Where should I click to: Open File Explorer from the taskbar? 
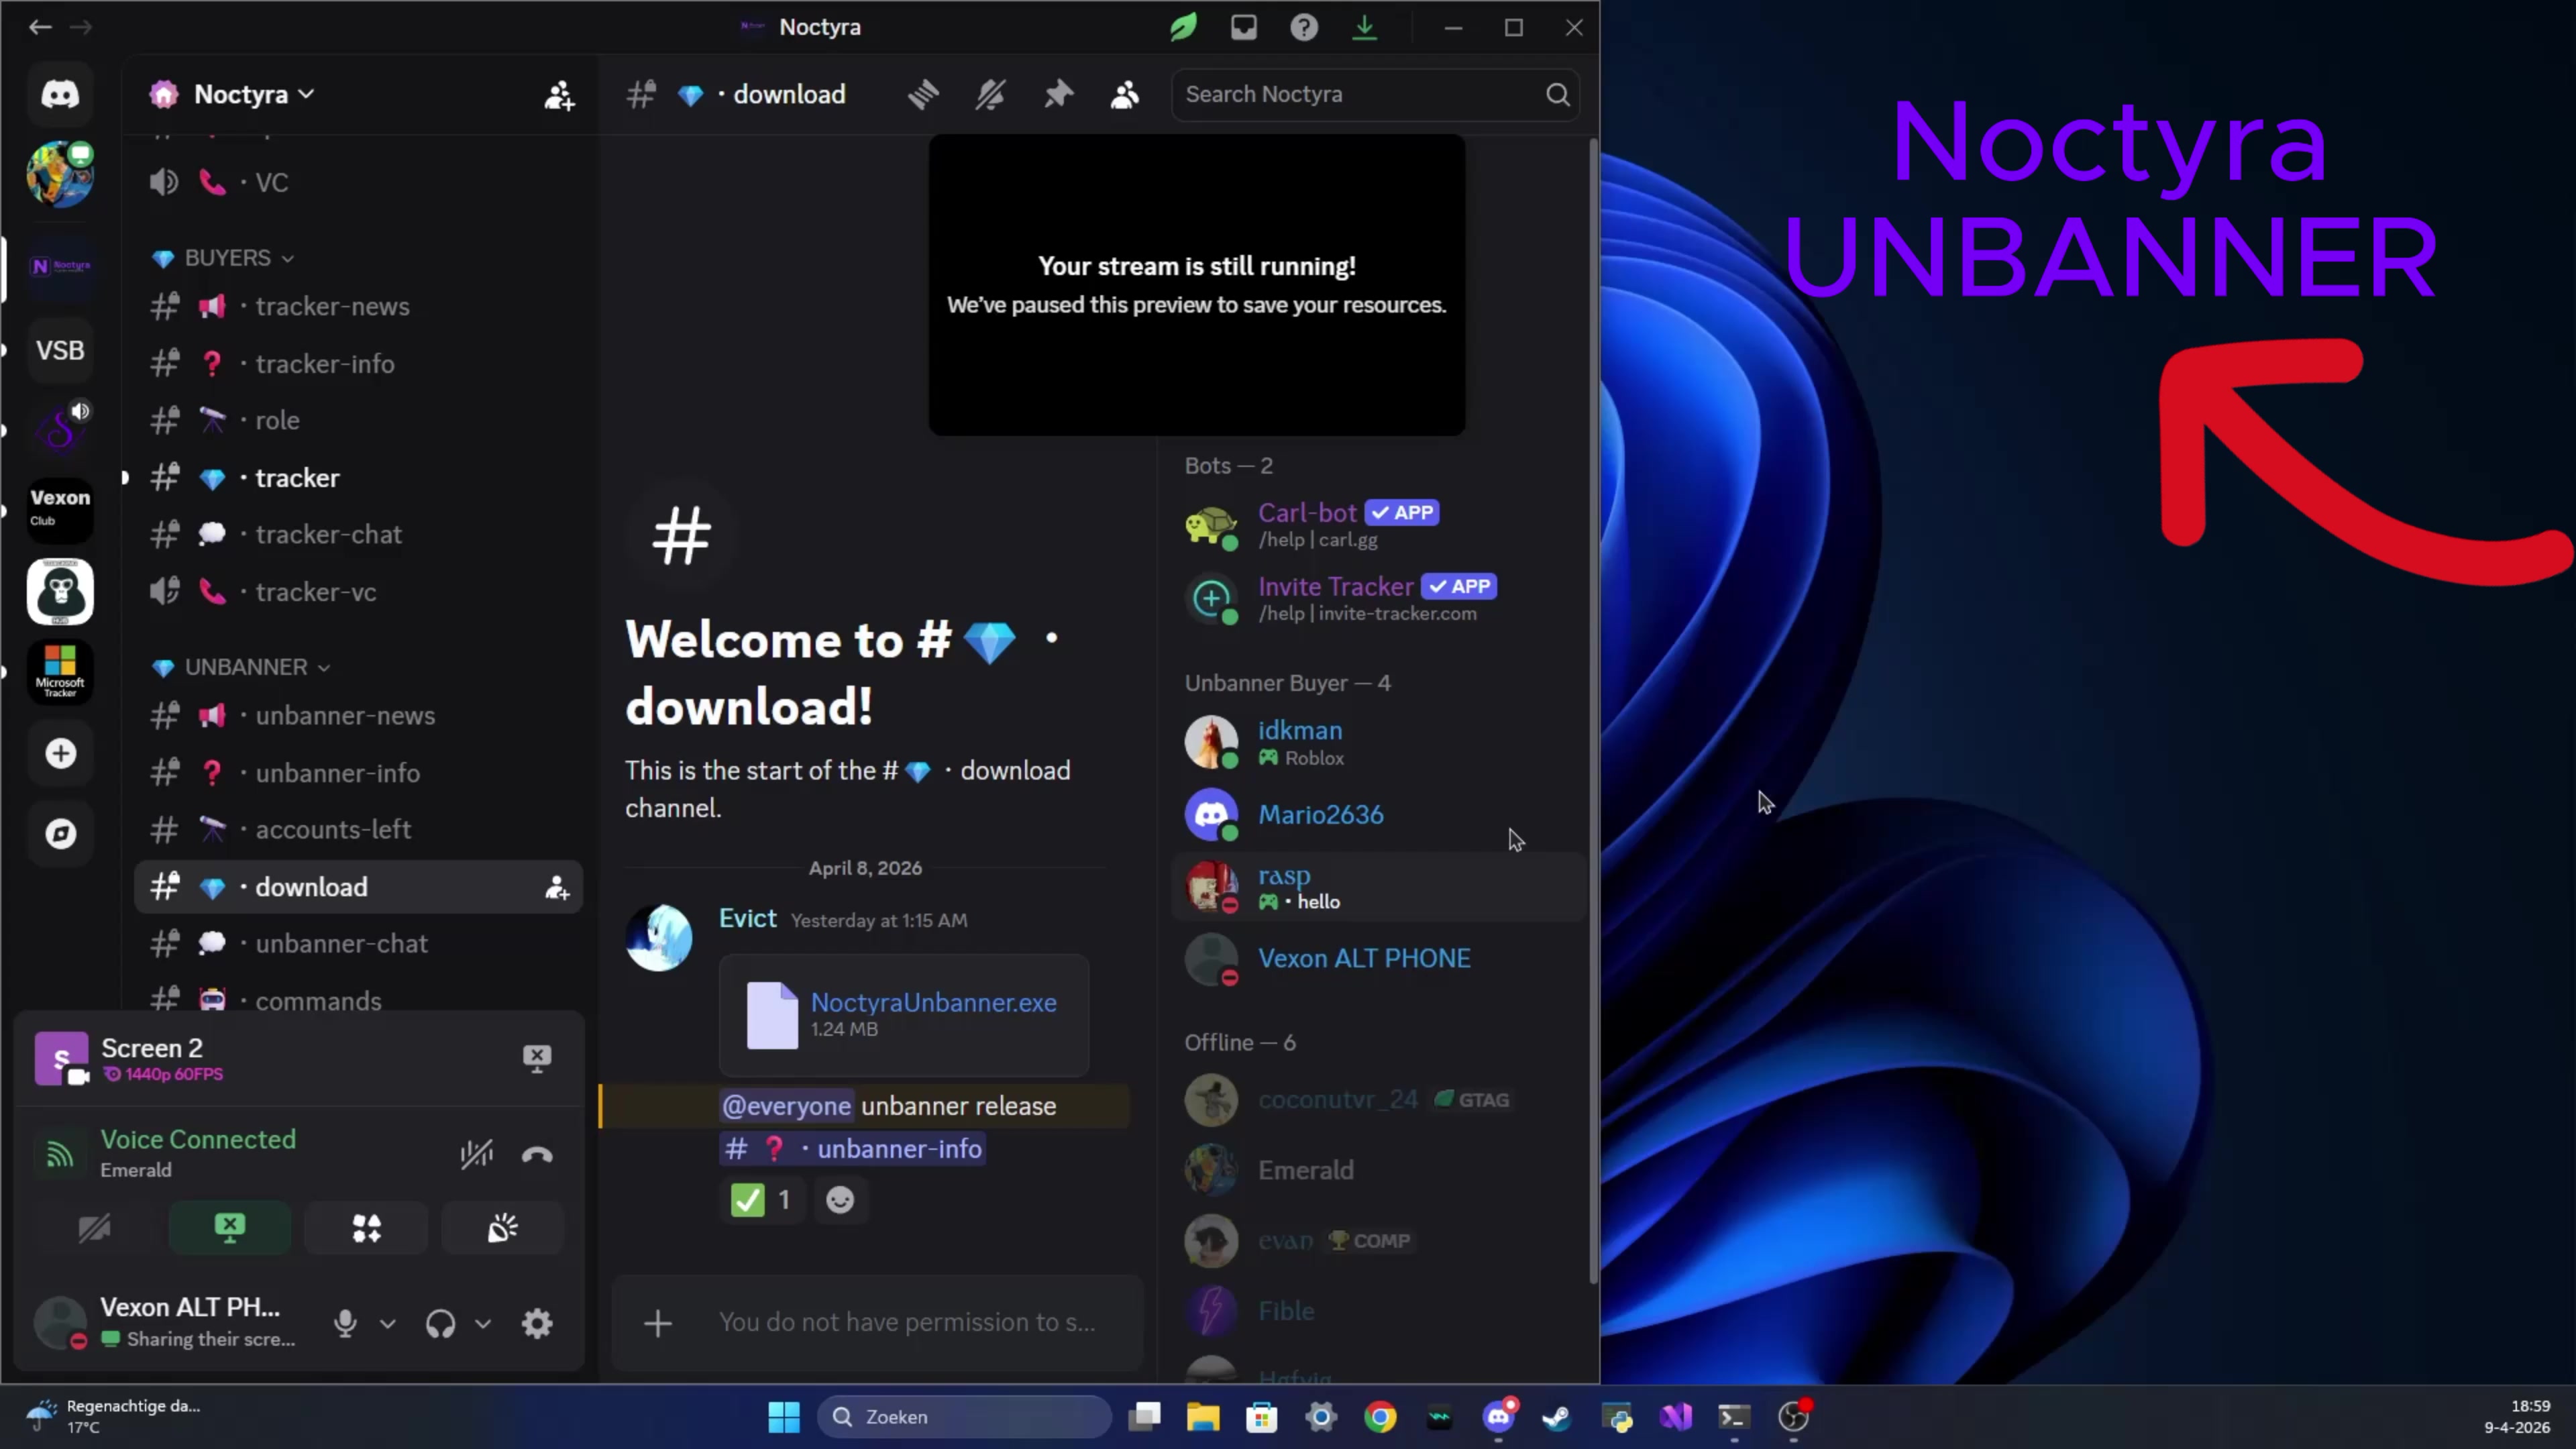tap(1203, 1417)
